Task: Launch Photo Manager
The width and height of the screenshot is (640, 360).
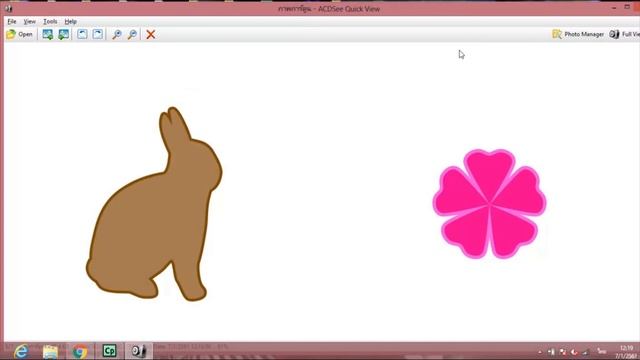Action: coord(578,34)
